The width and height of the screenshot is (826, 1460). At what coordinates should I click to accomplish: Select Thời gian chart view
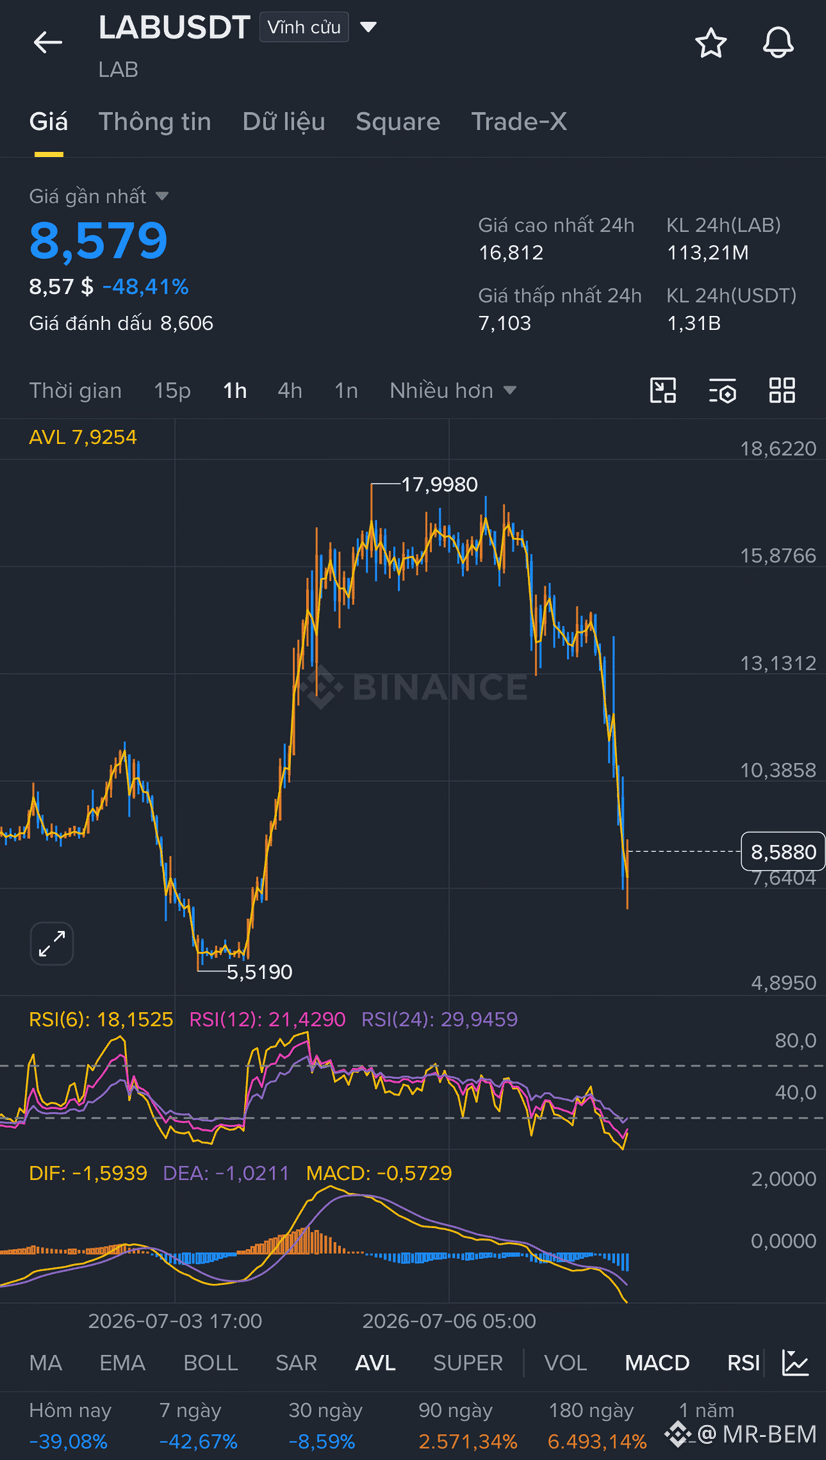[75, 390]
